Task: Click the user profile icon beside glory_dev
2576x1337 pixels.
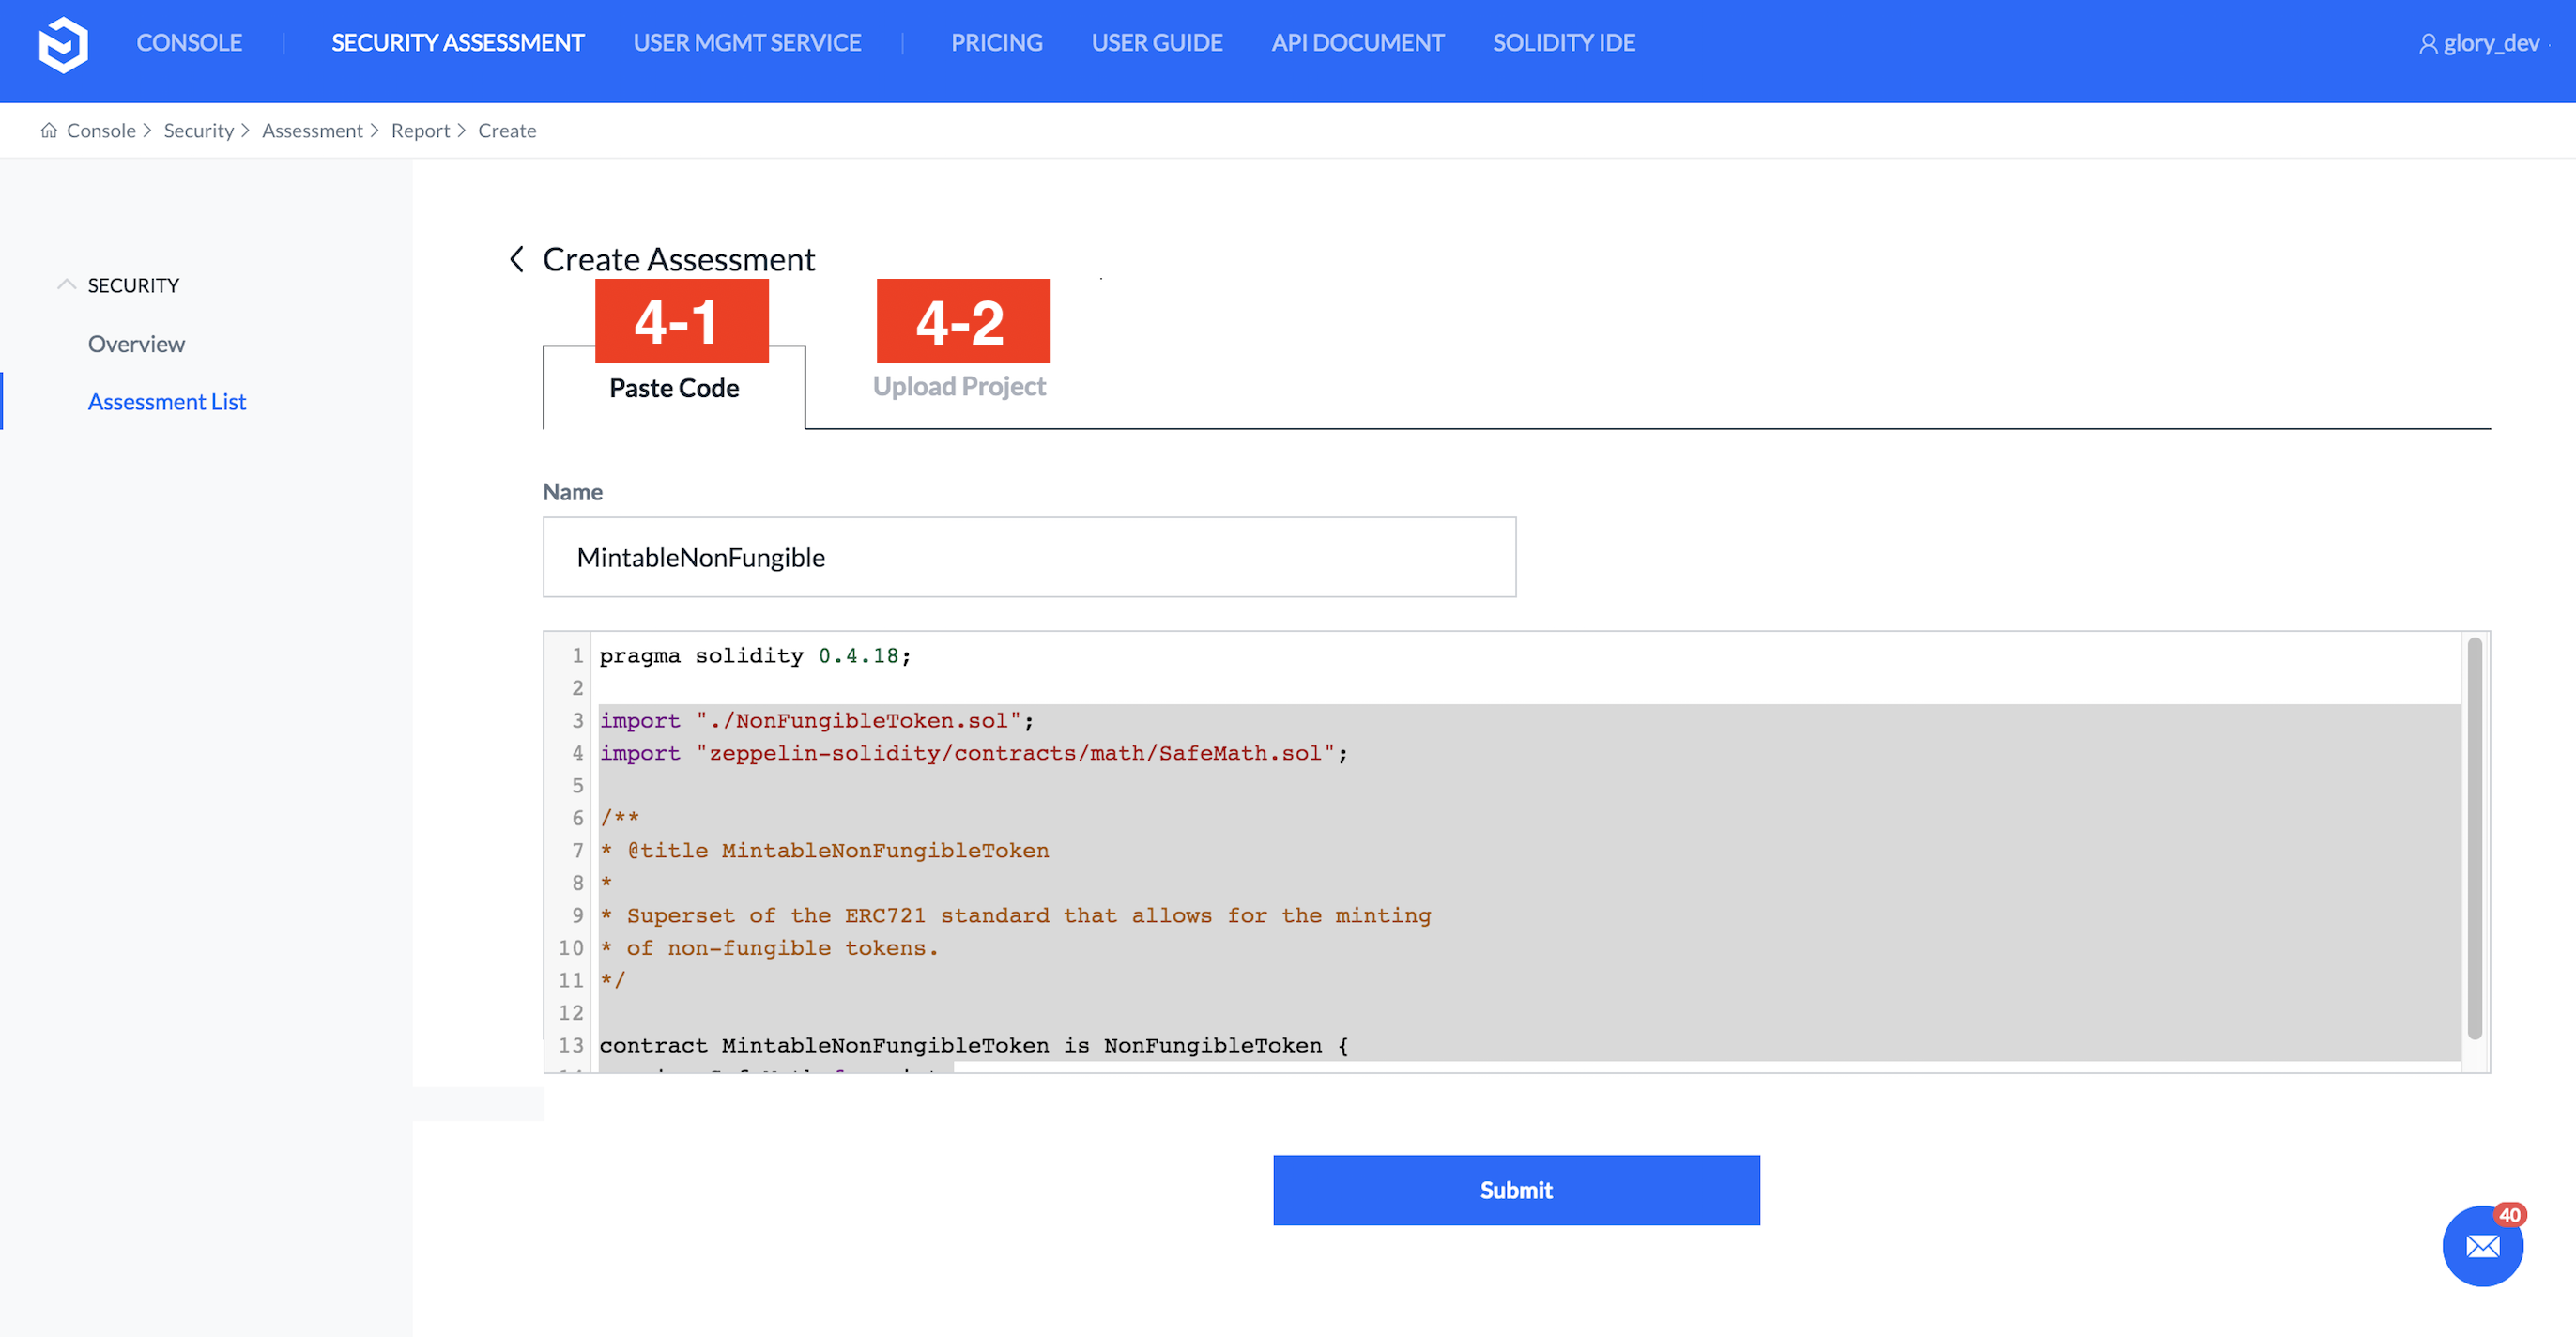Action: tap(2427, 44)
